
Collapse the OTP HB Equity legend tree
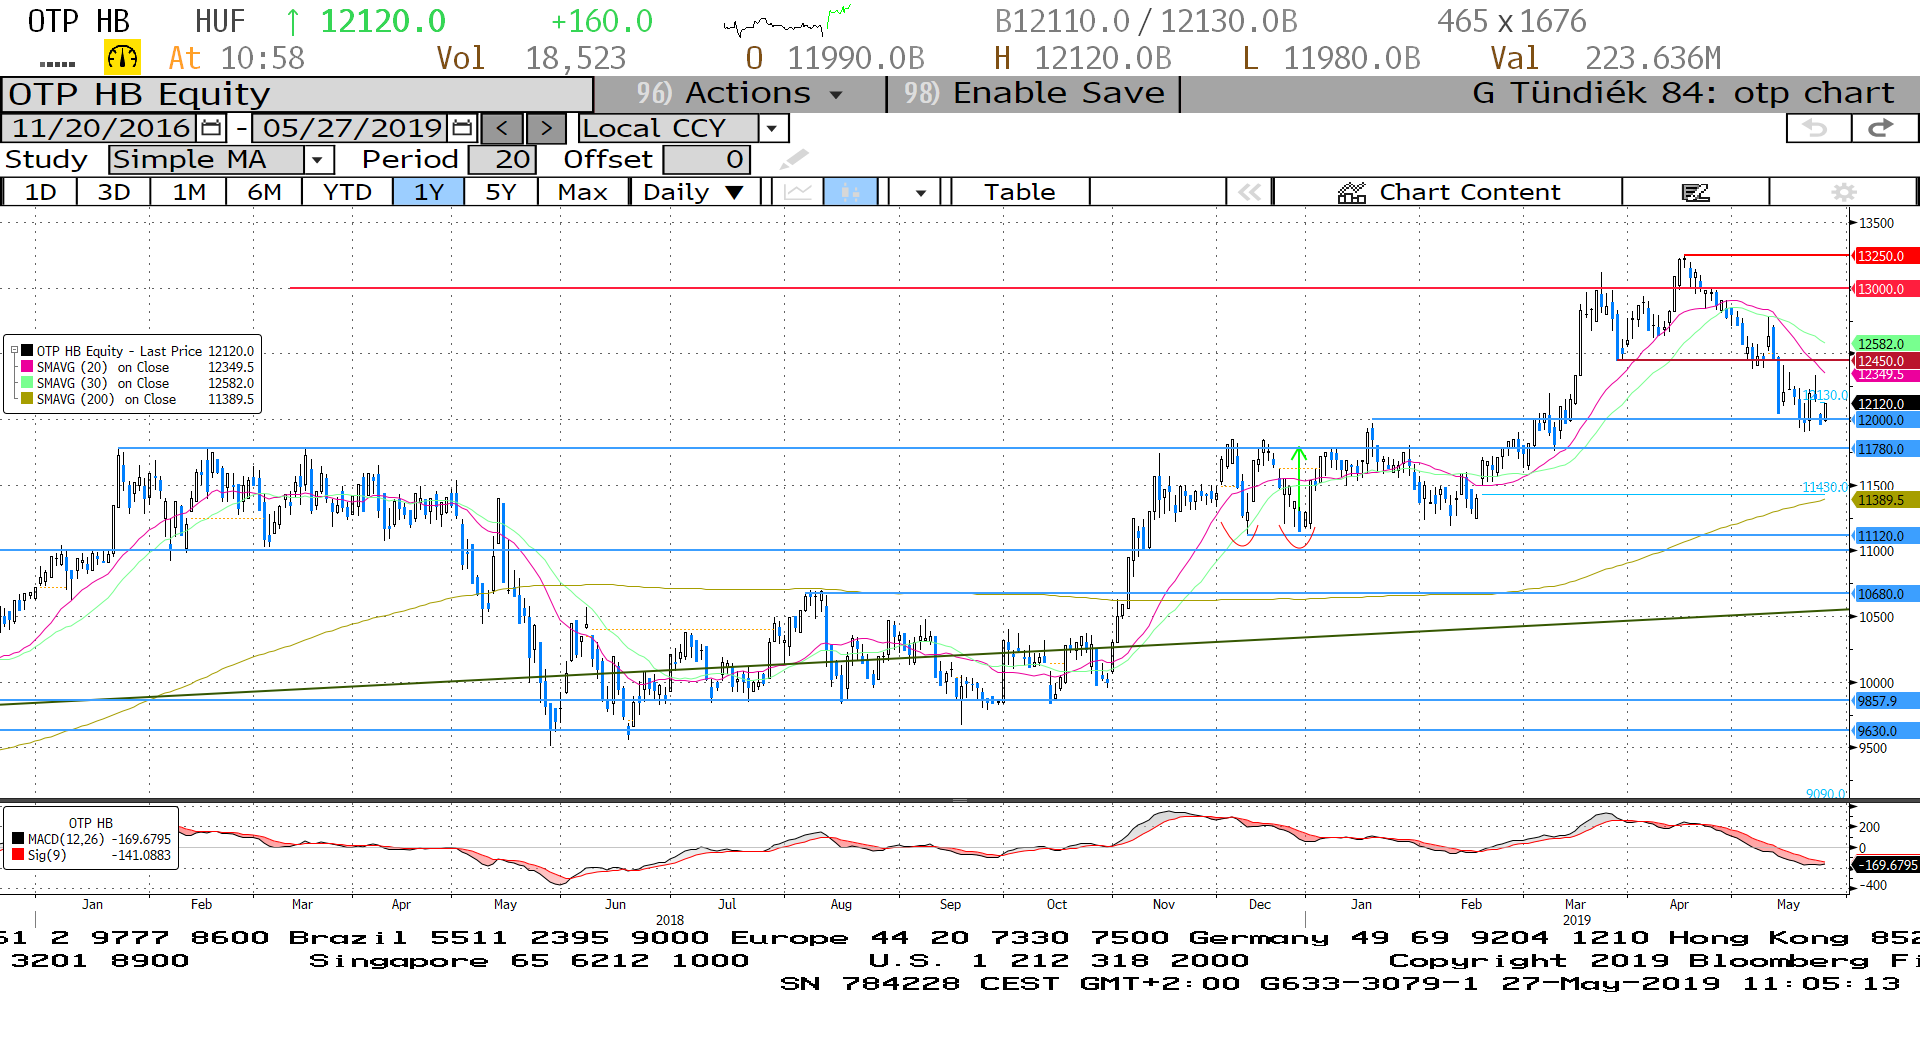pos(14,351)
